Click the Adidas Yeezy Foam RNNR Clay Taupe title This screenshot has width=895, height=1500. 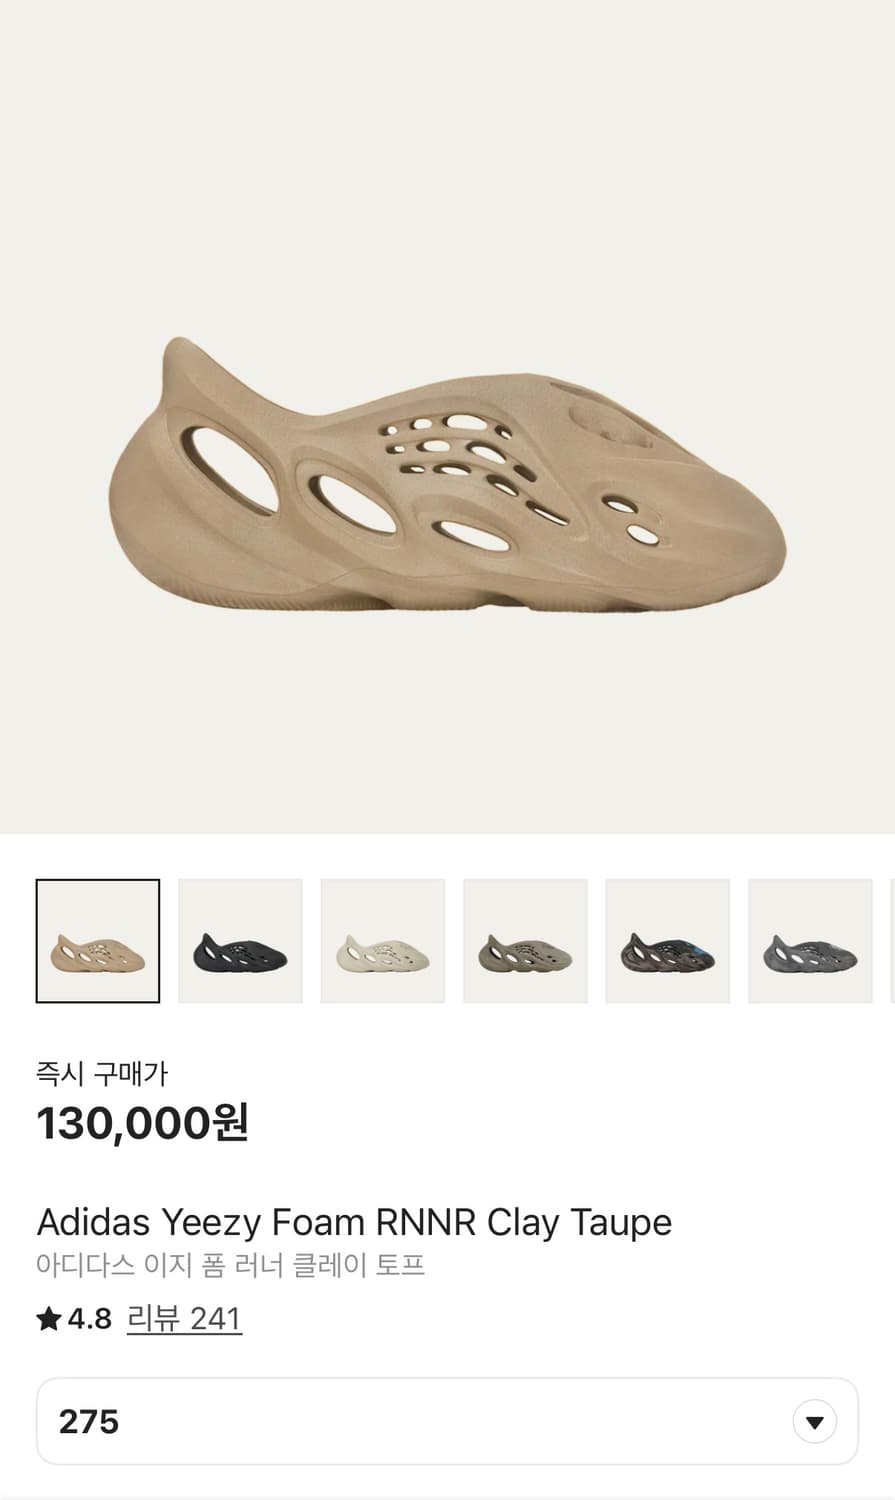click(x=354, y=1222)
